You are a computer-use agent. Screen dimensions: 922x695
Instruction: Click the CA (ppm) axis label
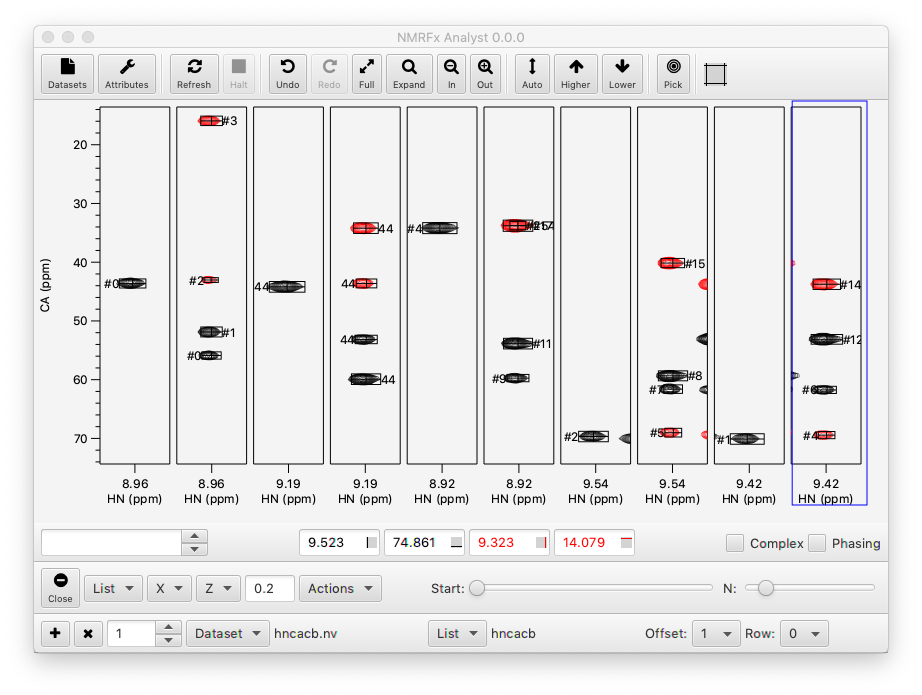pos(45,285)
